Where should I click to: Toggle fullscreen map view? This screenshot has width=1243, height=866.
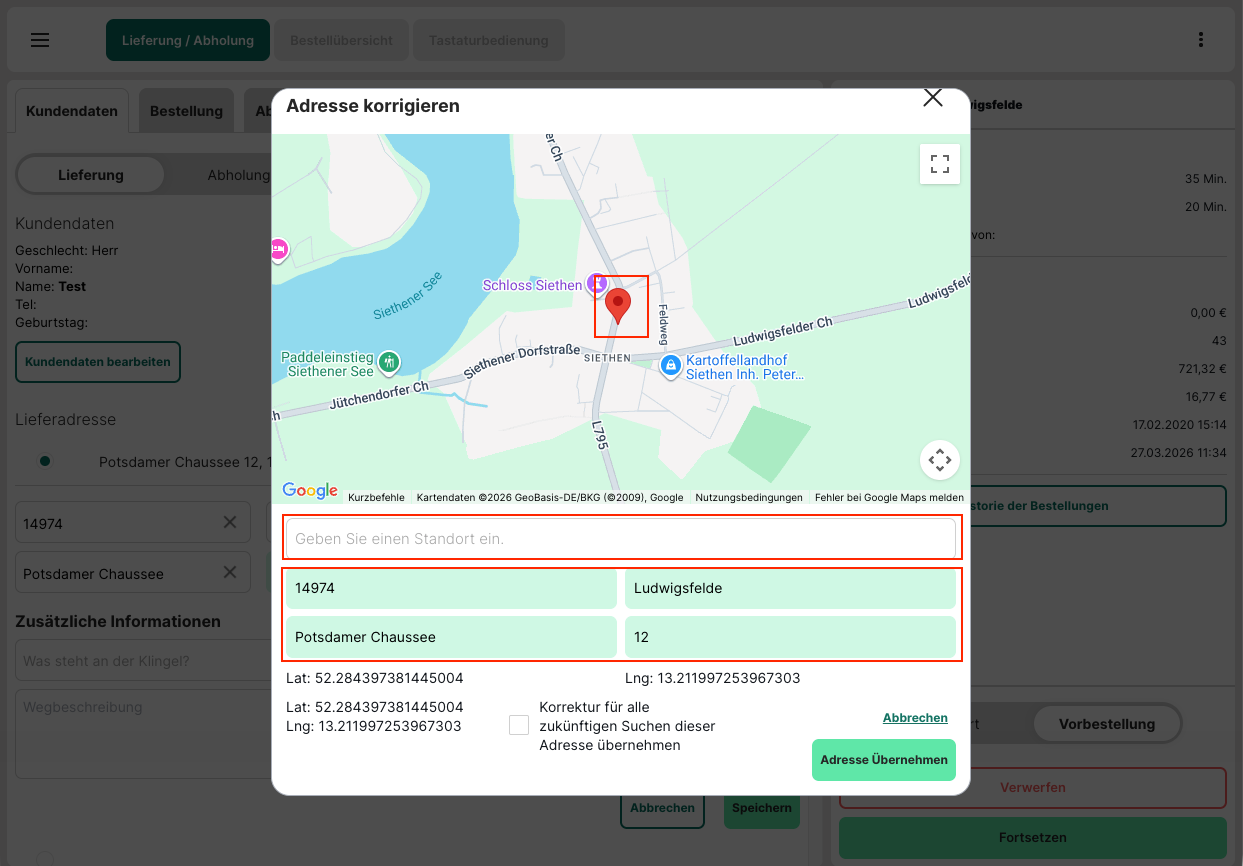(x=939, y=164)
